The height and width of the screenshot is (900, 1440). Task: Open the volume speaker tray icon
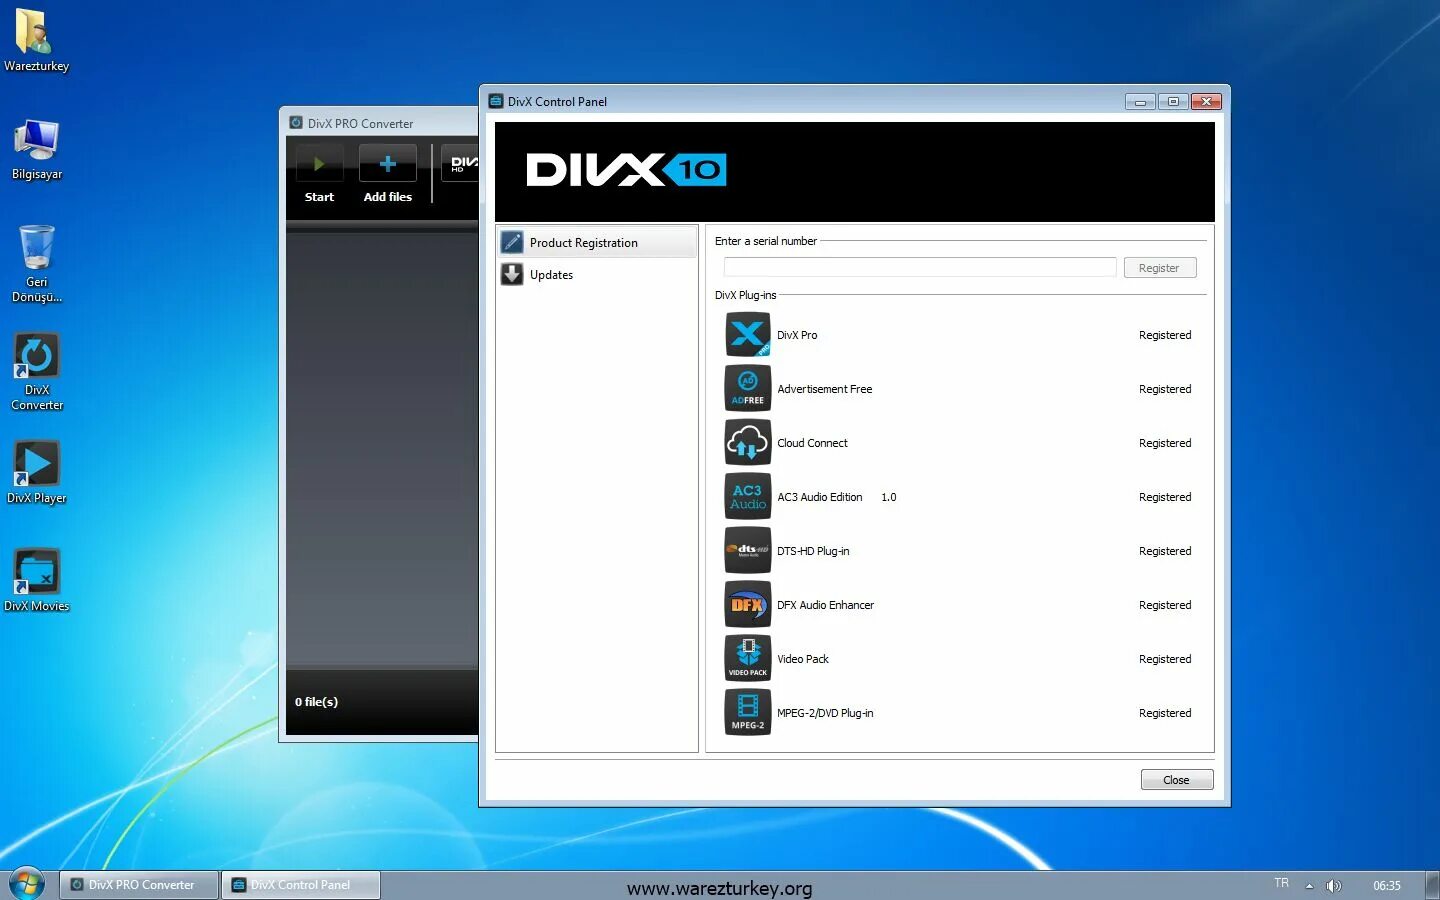(1333, 885)
